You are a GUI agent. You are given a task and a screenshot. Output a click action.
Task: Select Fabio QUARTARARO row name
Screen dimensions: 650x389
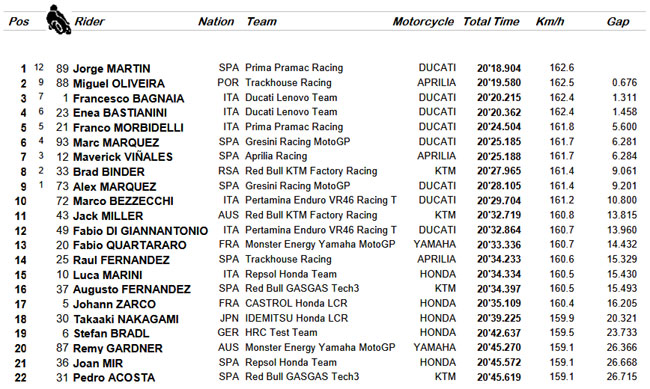tap(130, 245)
